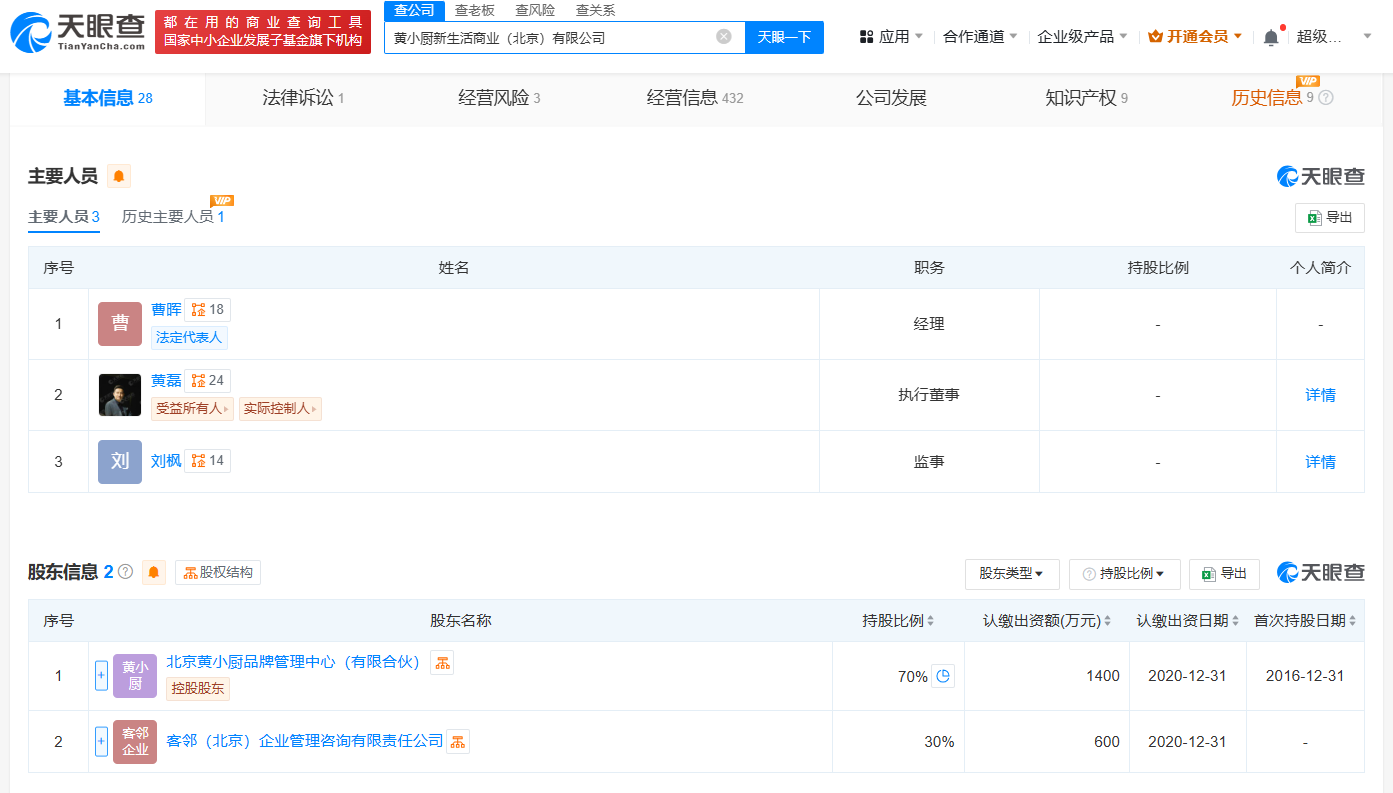Click the bell alert icon beside 主要人员
The width and height of the screenshot is (1393, 793).
pos(119,177)
